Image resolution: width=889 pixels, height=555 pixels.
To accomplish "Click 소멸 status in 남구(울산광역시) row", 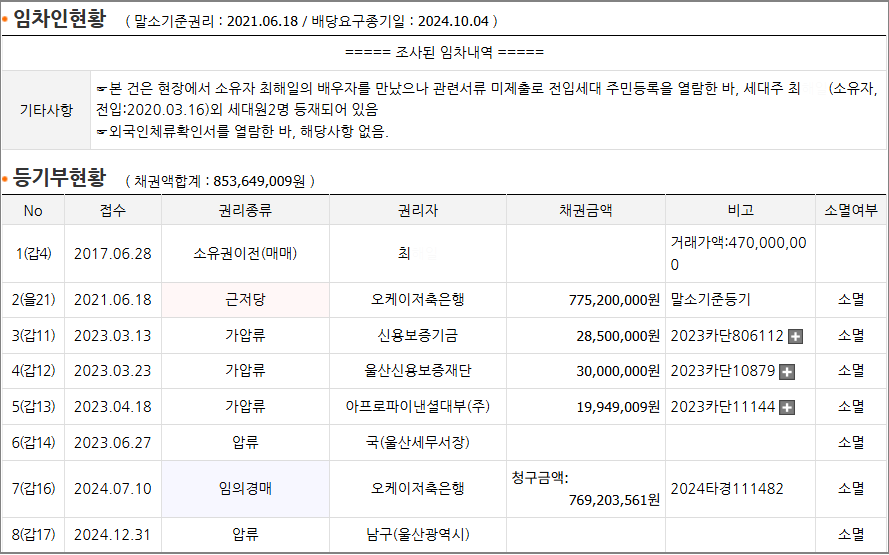I will pyautogui.click(x=851, y=535).
